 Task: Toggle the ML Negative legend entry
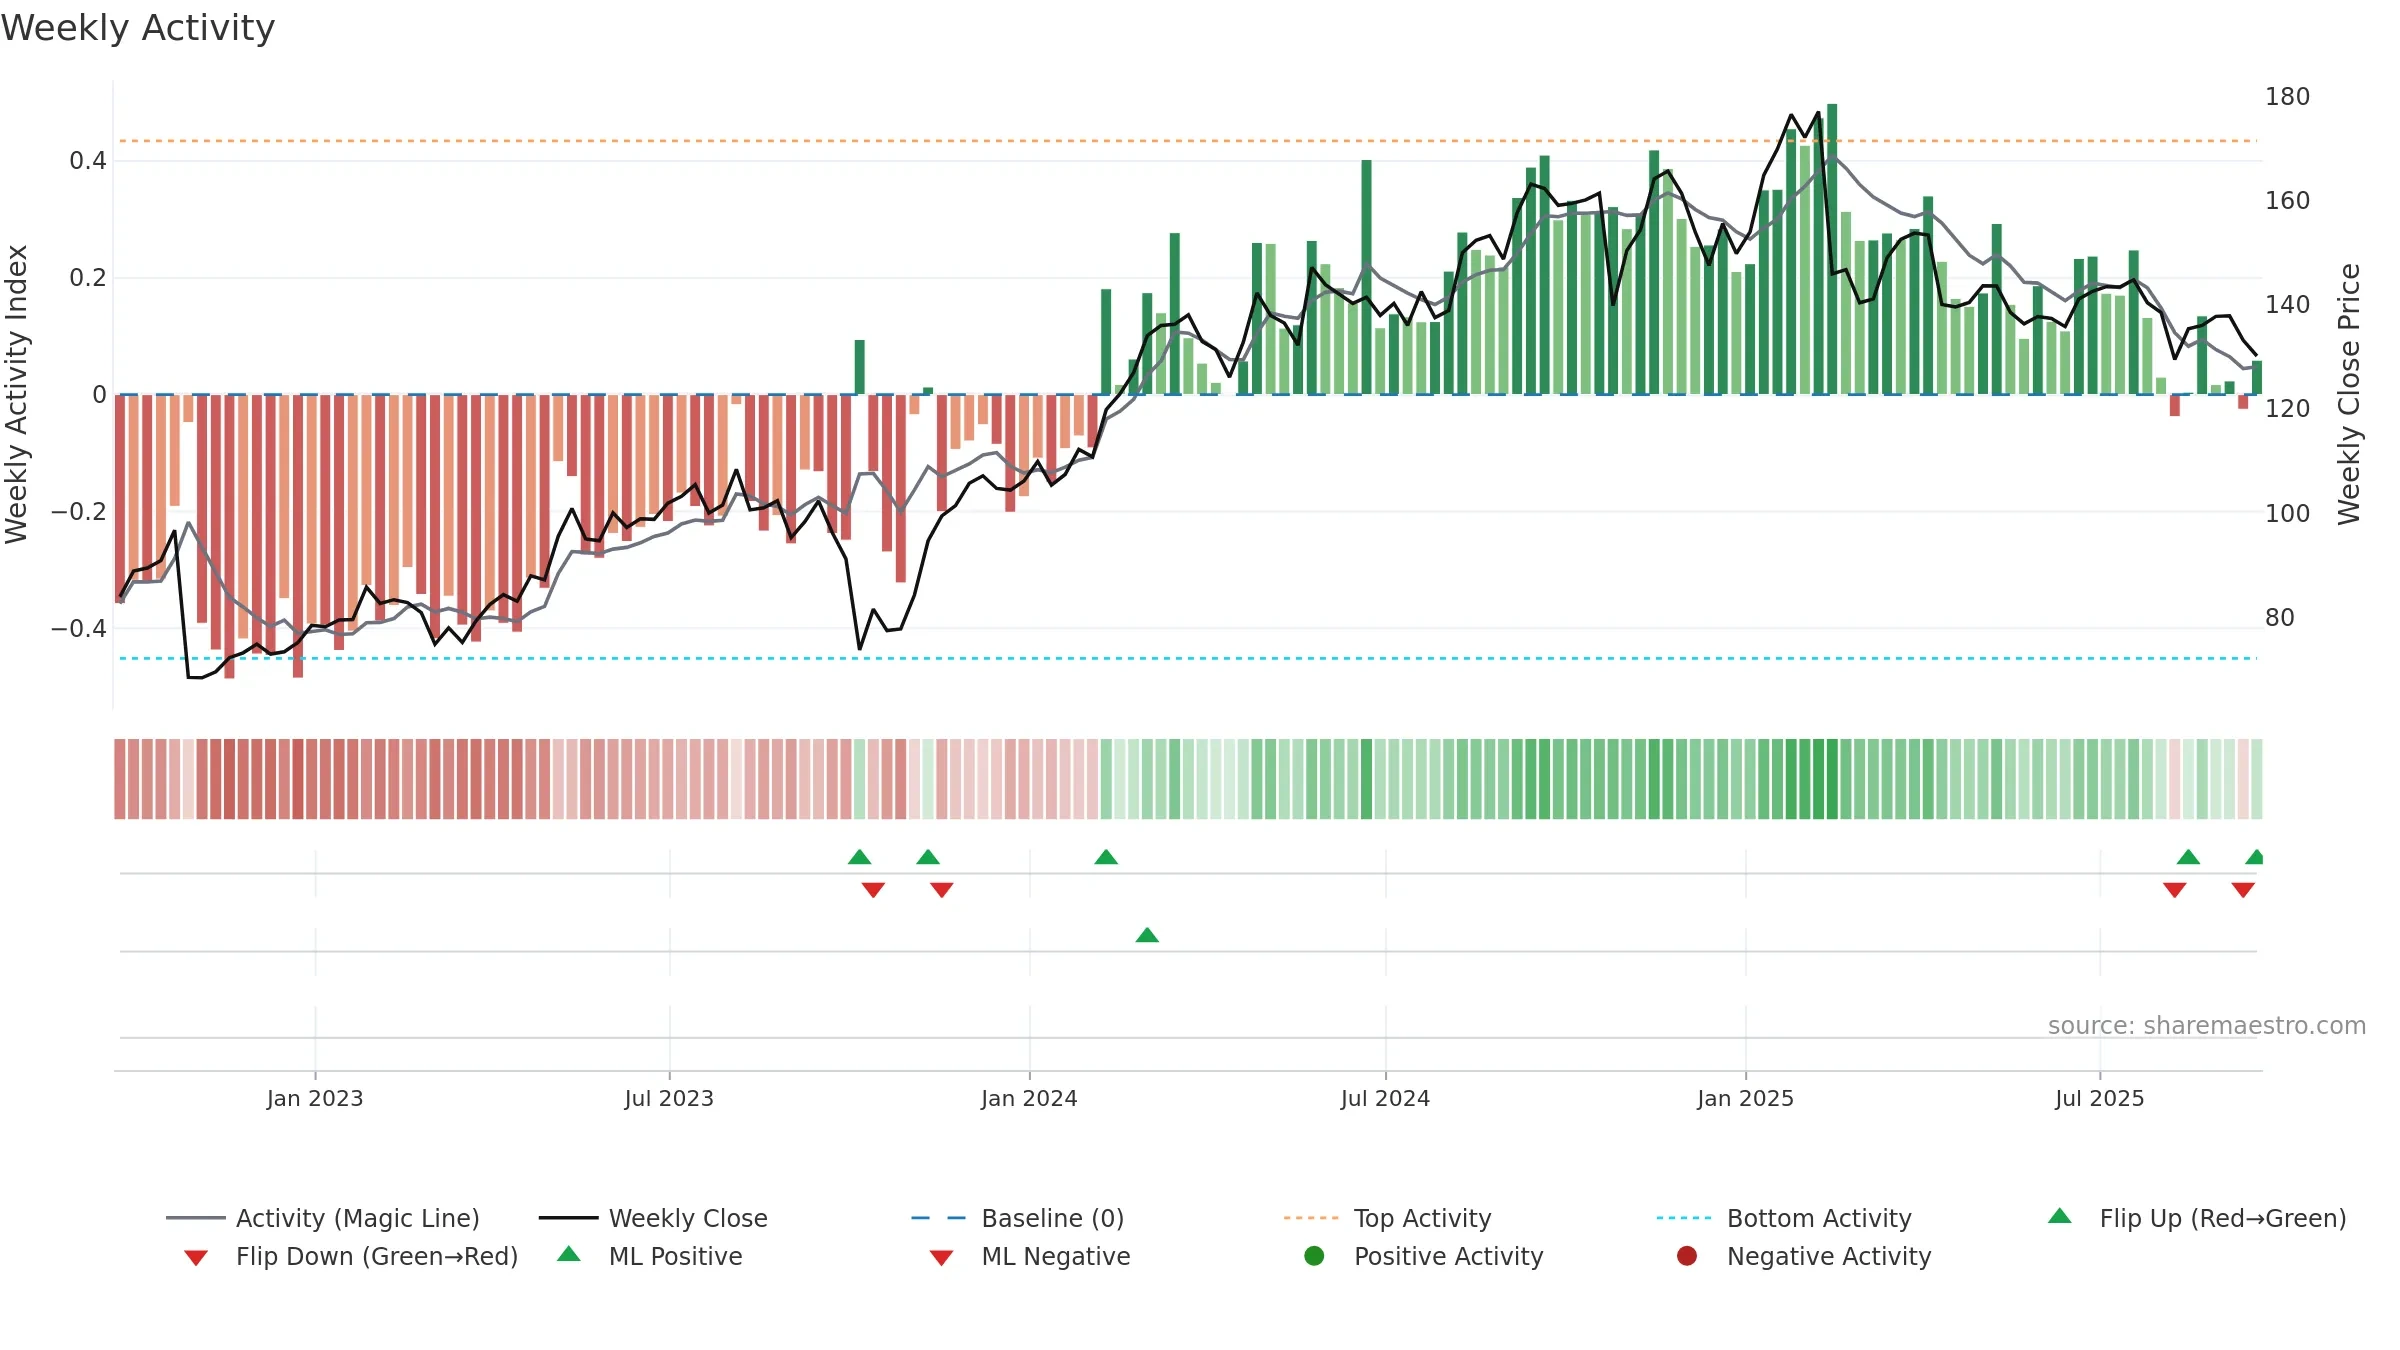tap(1030, 1256)
